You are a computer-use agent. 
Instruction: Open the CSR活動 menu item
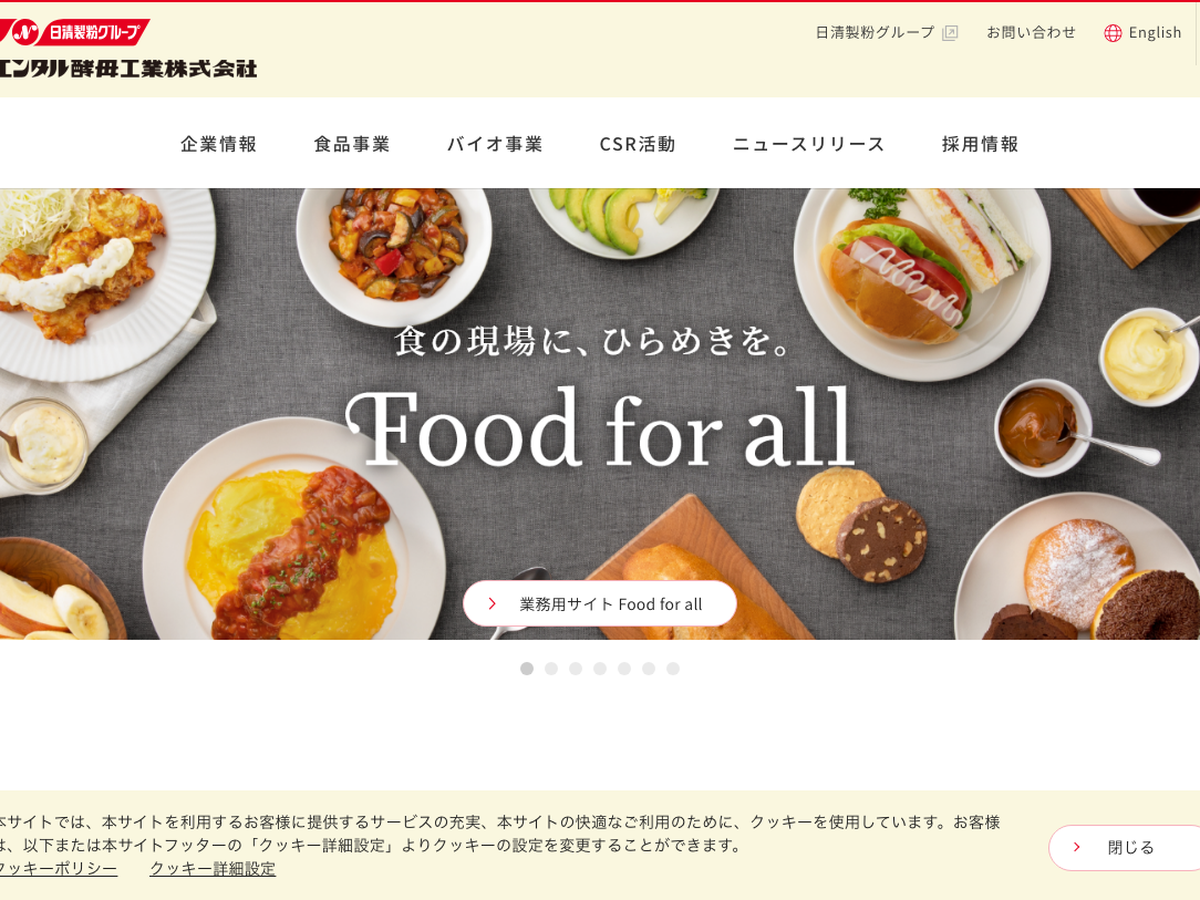pyautogui.click(x=638, y=143)
